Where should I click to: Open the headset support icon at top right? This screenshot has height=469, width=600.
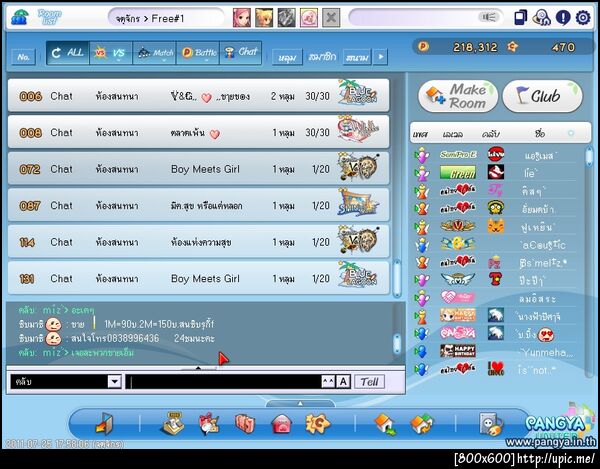[541, 18]
